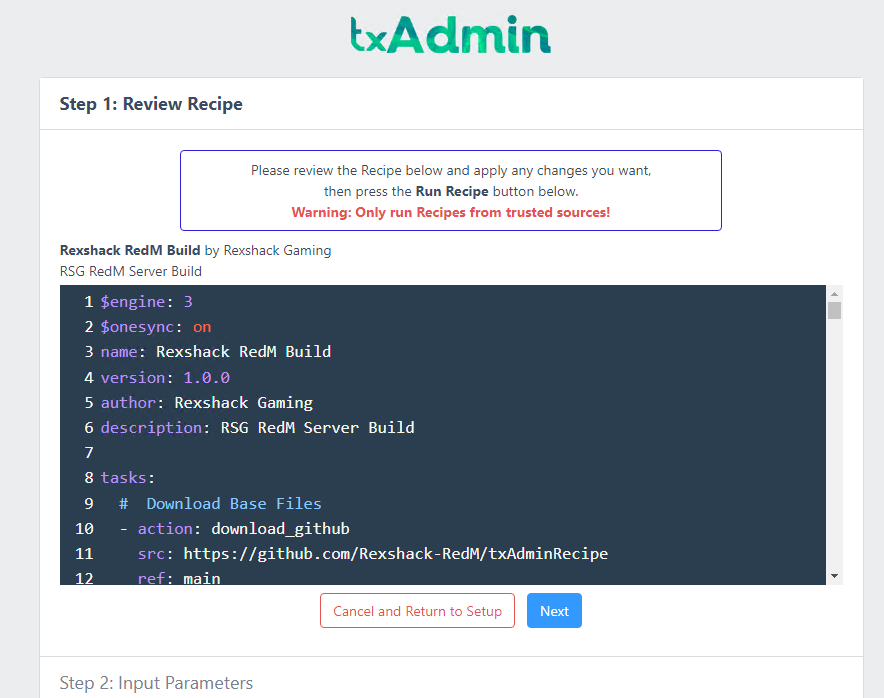884x698 pixels.
Task: Click the 'name: Rexshack RedM Build' line
Action: click(216, 352)
